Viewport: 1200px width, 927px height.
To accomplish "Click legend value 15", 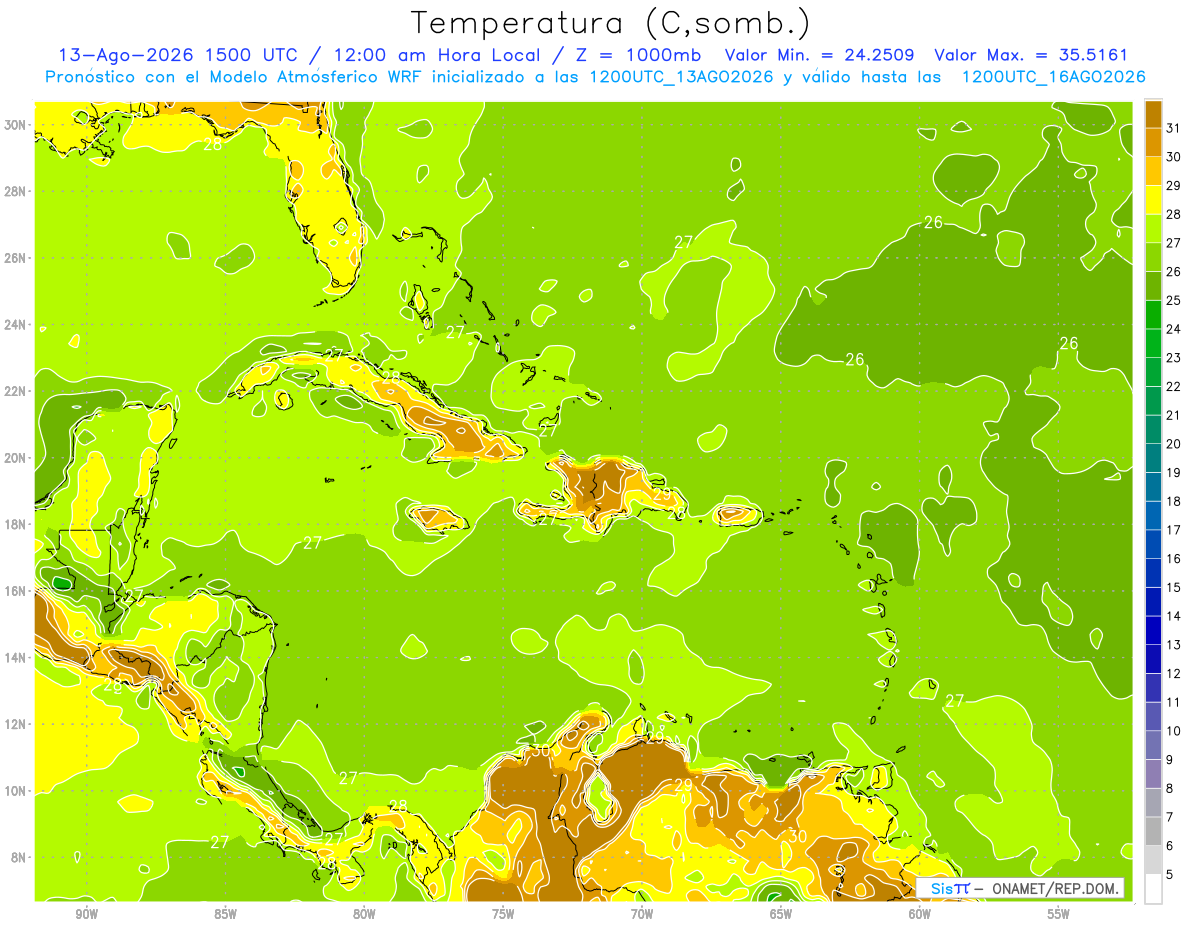I will pos(1174,587).
